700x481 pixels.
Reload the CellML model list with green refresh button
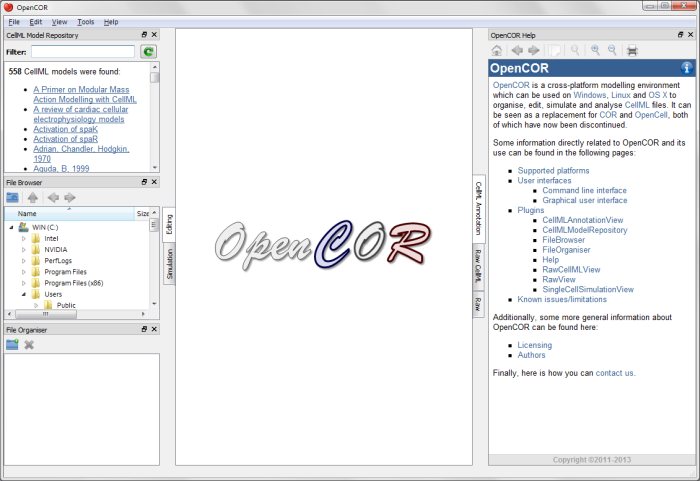tap(148, 52)
